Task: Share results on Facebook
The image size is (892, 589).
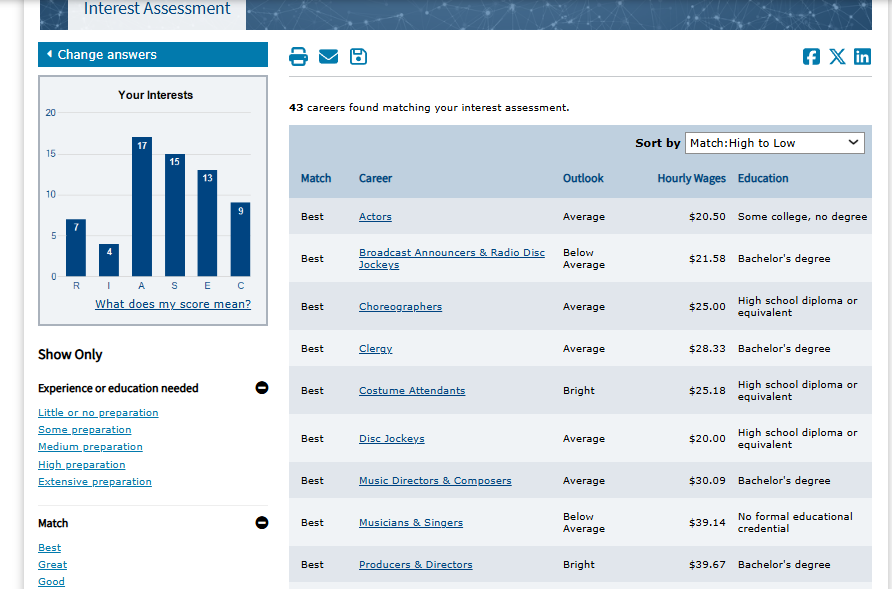Action: 812,57
